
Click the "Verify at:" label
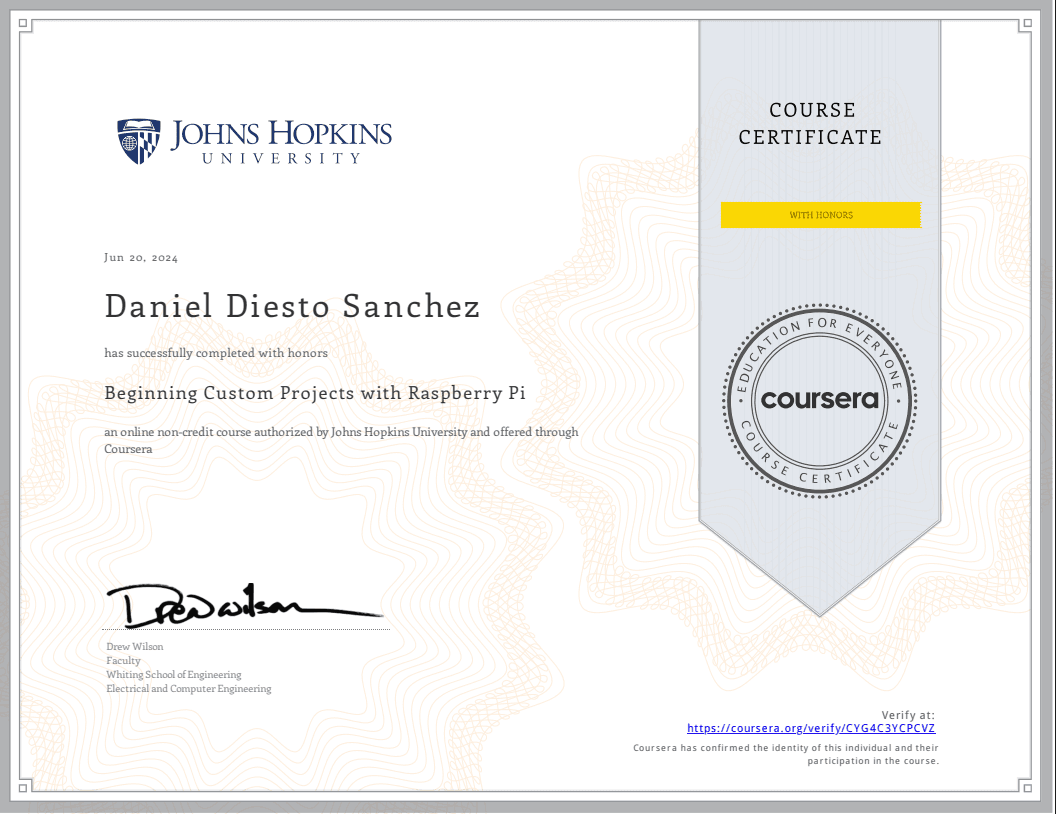tap(907, 715)
